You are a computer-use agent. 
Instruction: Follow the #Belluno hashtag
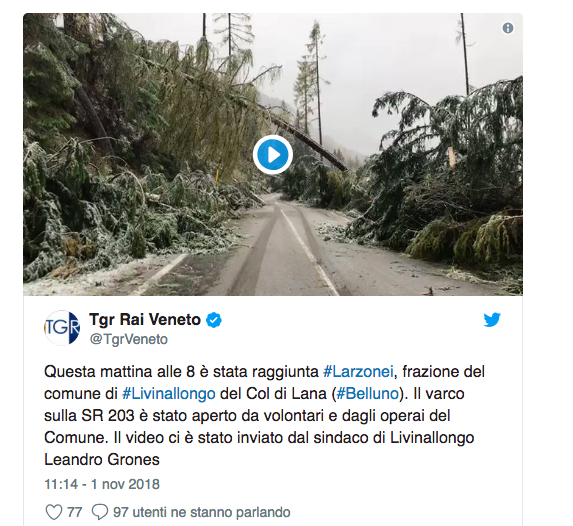(x=367, y=394)
